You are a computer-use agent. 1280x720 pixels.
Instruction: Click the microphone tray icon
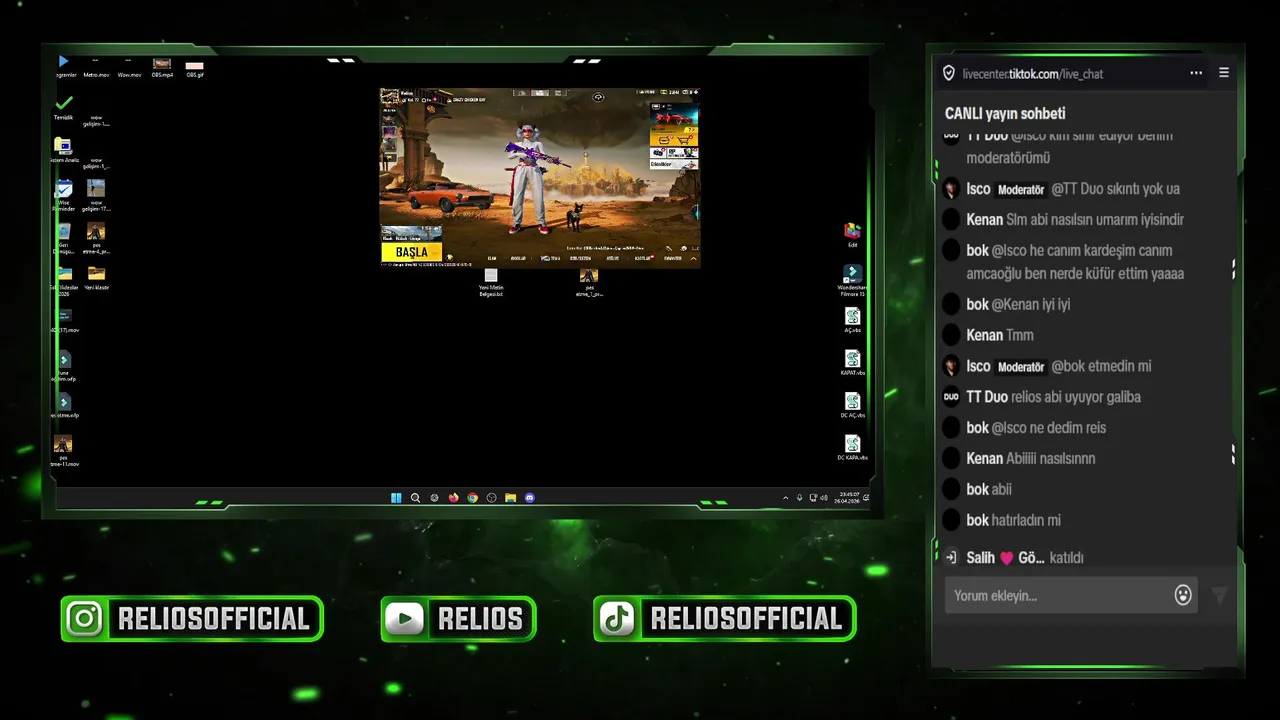click(x=799, y=497)
